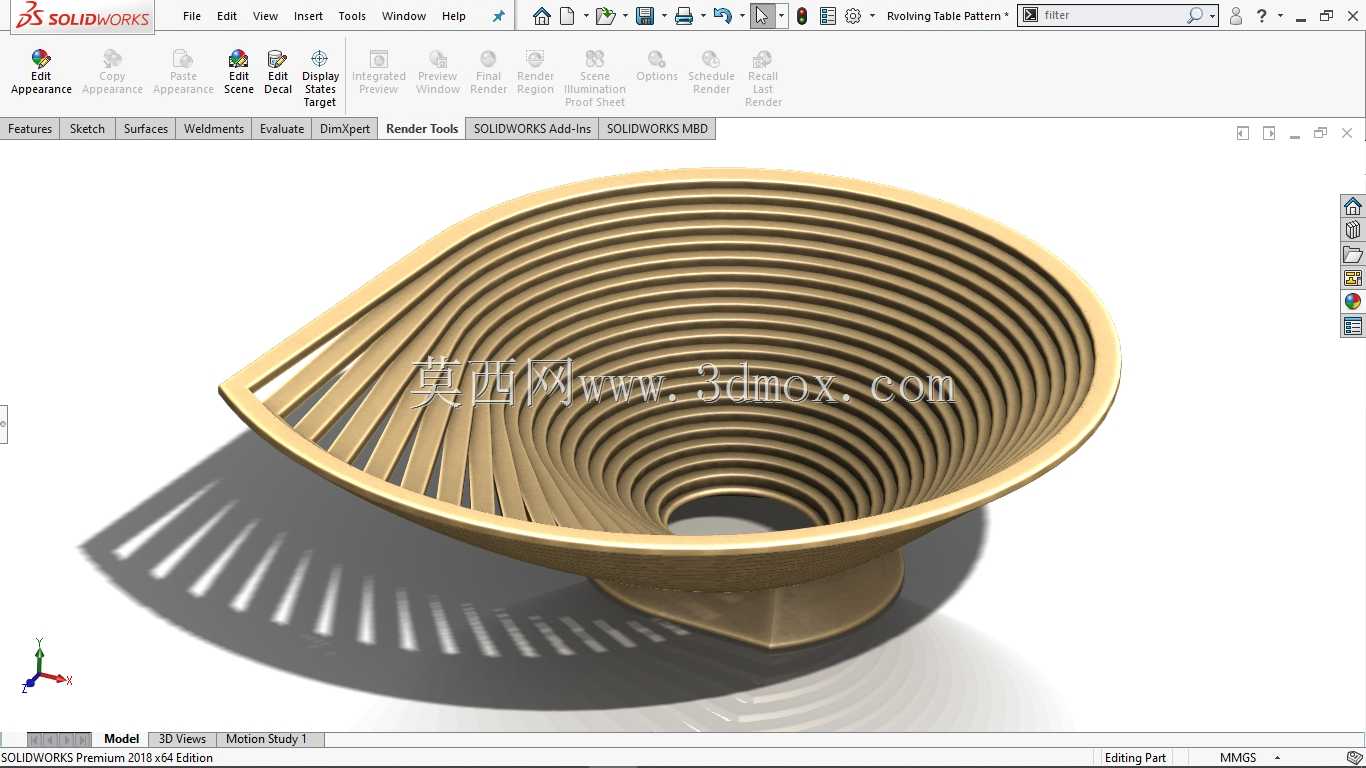
Task: Open the Edit Scene tool
Action: pos(239,72)
